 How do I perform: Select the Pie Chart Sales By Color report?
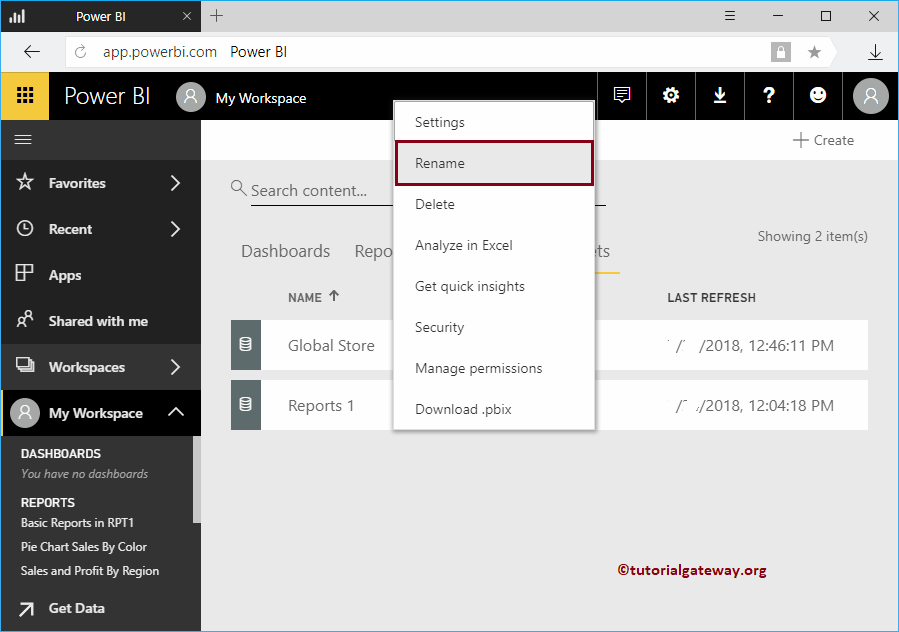(x=83, y=547)
